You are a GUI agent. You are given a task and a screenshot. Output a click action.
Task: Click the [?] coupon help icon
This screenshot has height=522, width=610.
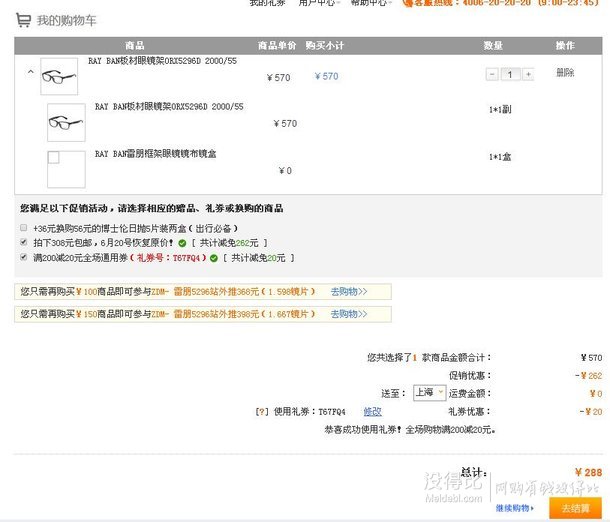262,412
